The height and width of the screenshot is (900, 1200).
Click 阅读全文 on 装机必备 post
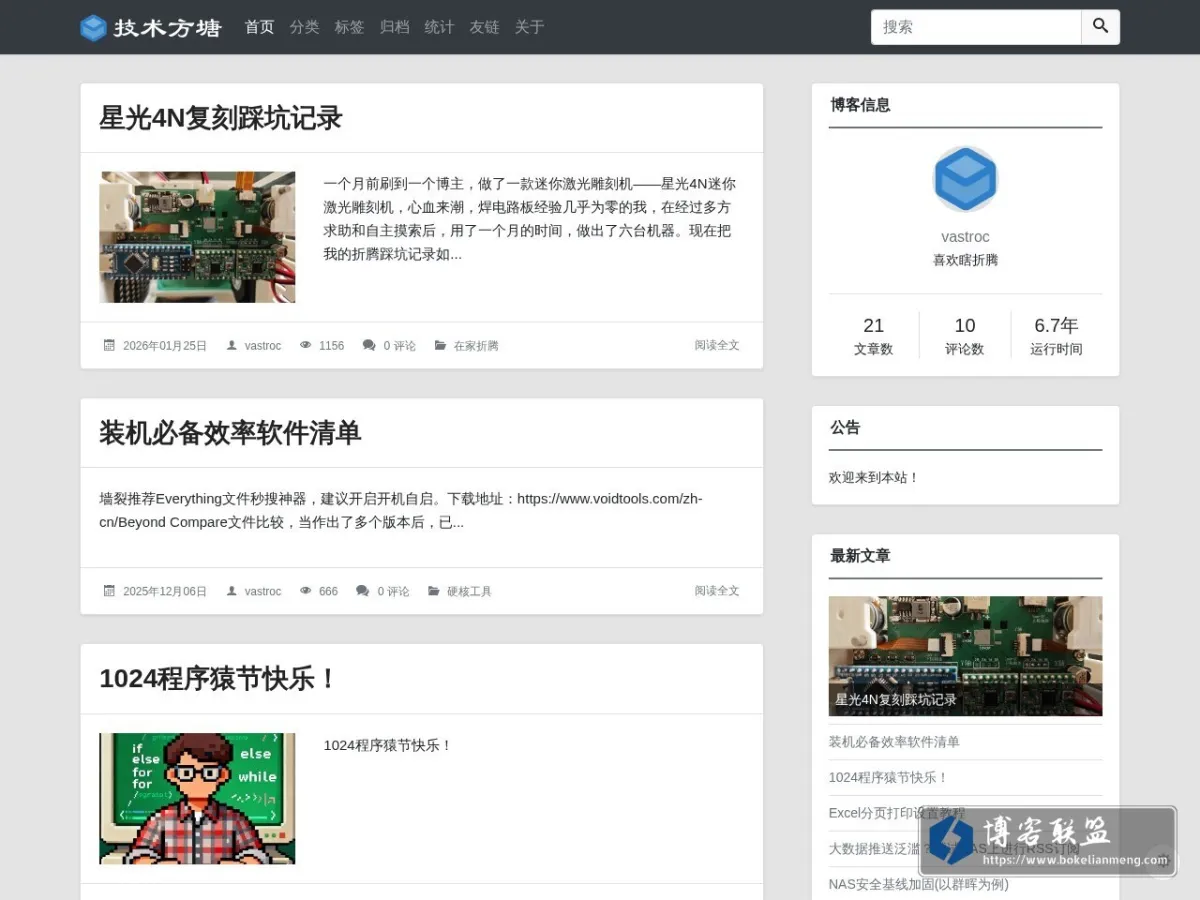[x=717, y=591]
